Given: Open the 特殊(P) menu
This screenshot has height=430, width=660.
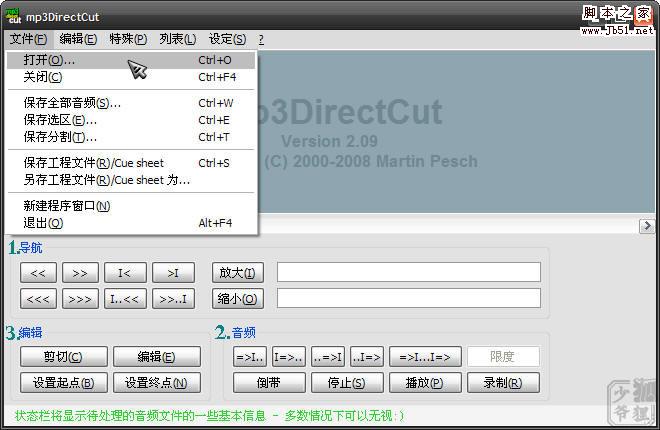Looking at the screenshot, I should (128, 39).
